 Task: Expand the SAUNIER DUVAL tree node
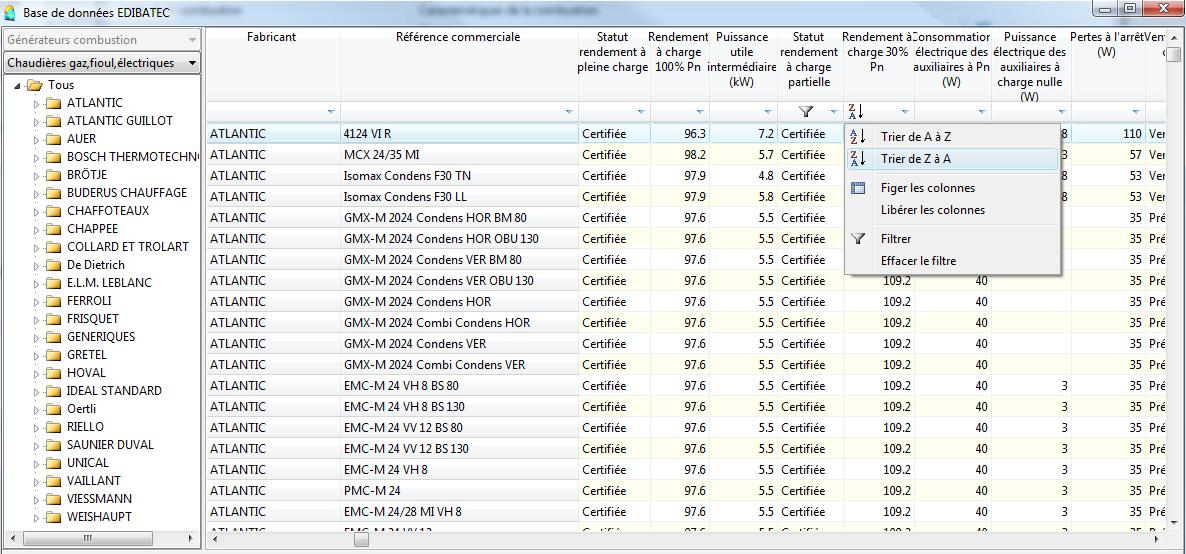click(x=36, y=445)
